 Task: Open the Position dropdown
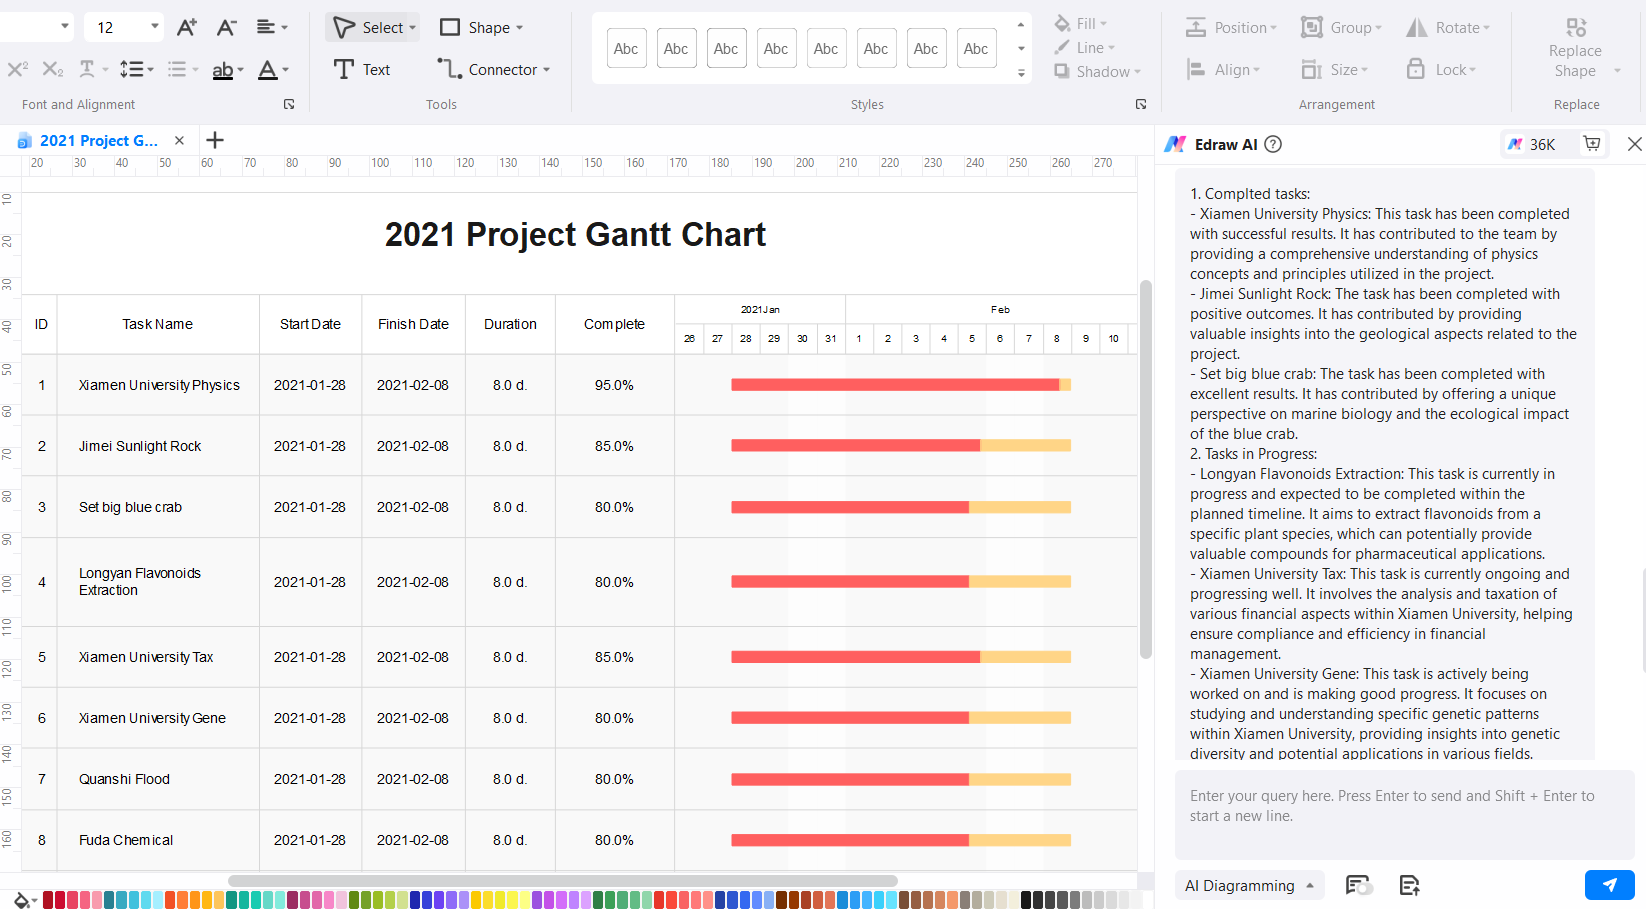(1232, 27)
